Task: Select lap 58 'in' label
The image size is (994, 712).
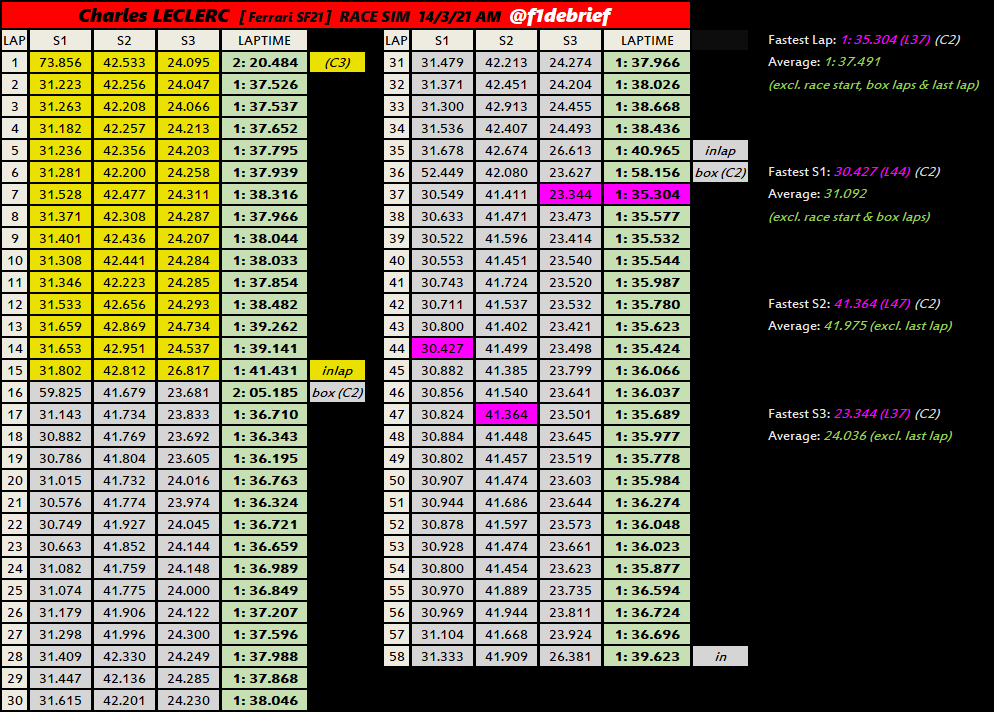Action: coord(720,656)
